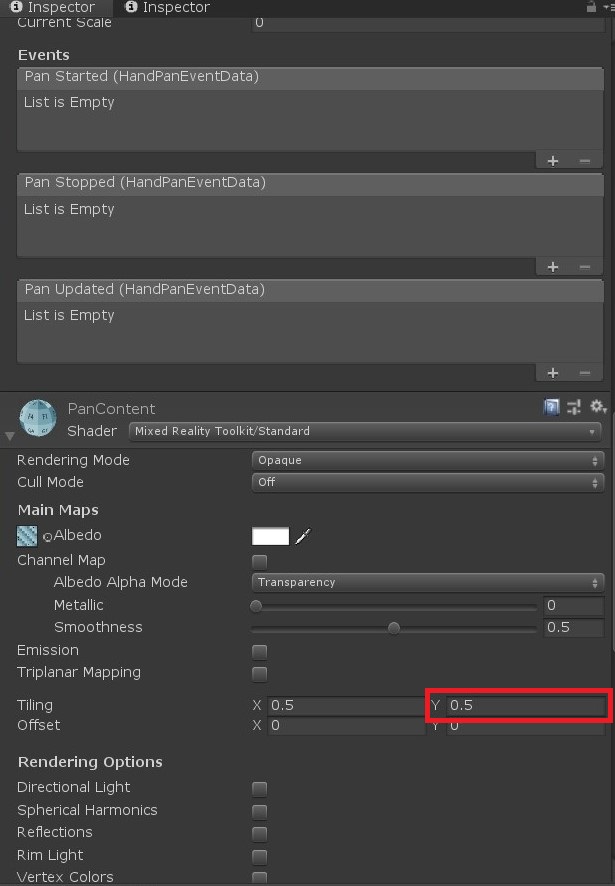Enable the Triplanar Mapping checkbox
The image size is (615, 886).
[x=259, y=674]
